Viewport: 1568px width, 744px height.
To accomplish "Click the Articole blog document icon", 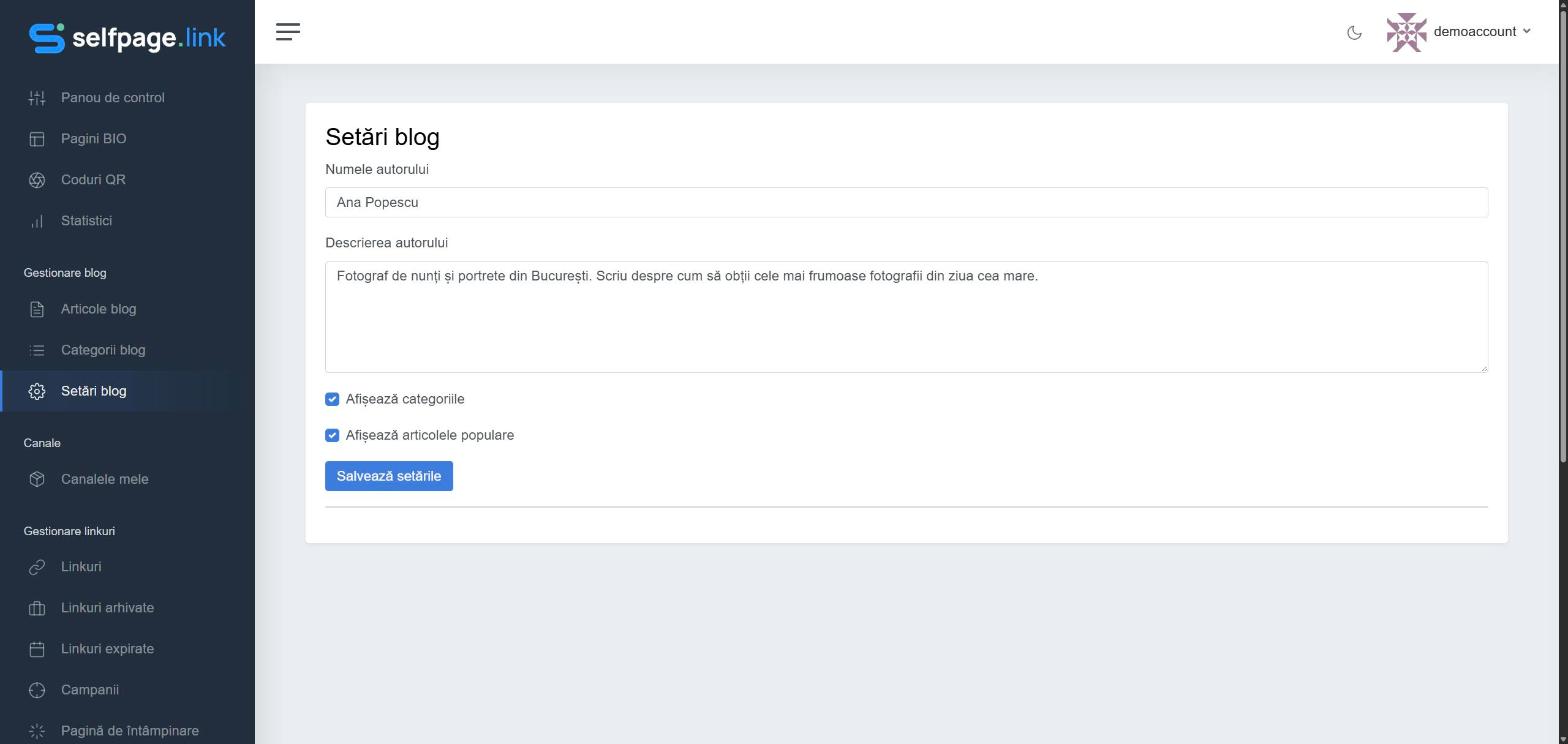I will tap(37, 309).
